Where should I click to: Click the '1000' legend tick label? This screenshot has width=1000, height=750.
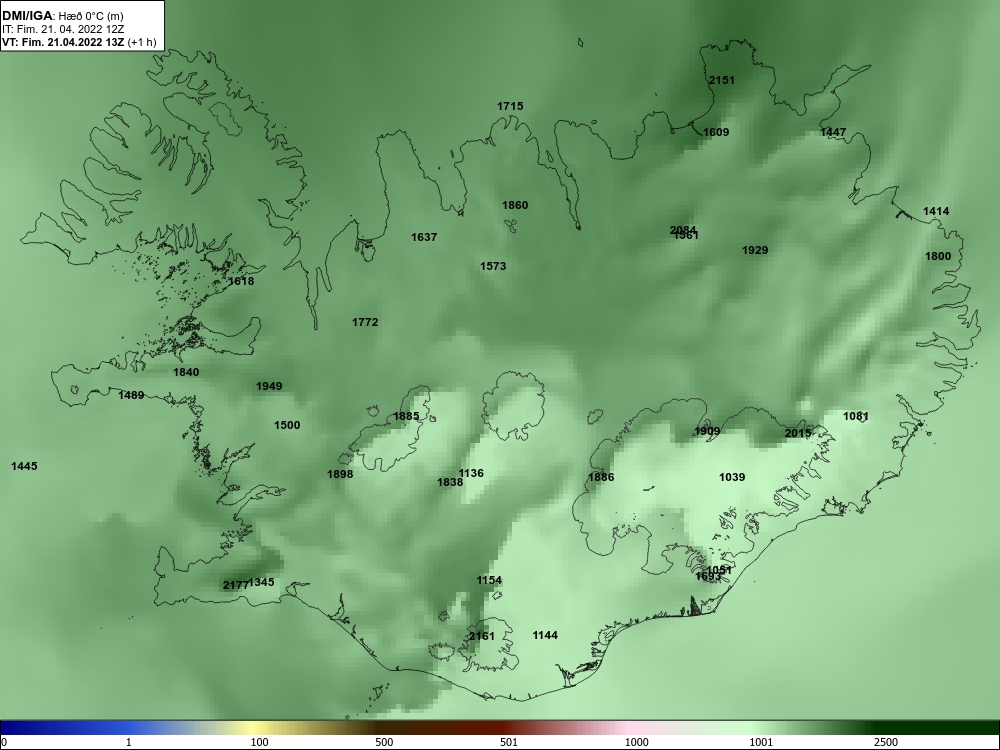pyautogui.click(x=636, y=742)
